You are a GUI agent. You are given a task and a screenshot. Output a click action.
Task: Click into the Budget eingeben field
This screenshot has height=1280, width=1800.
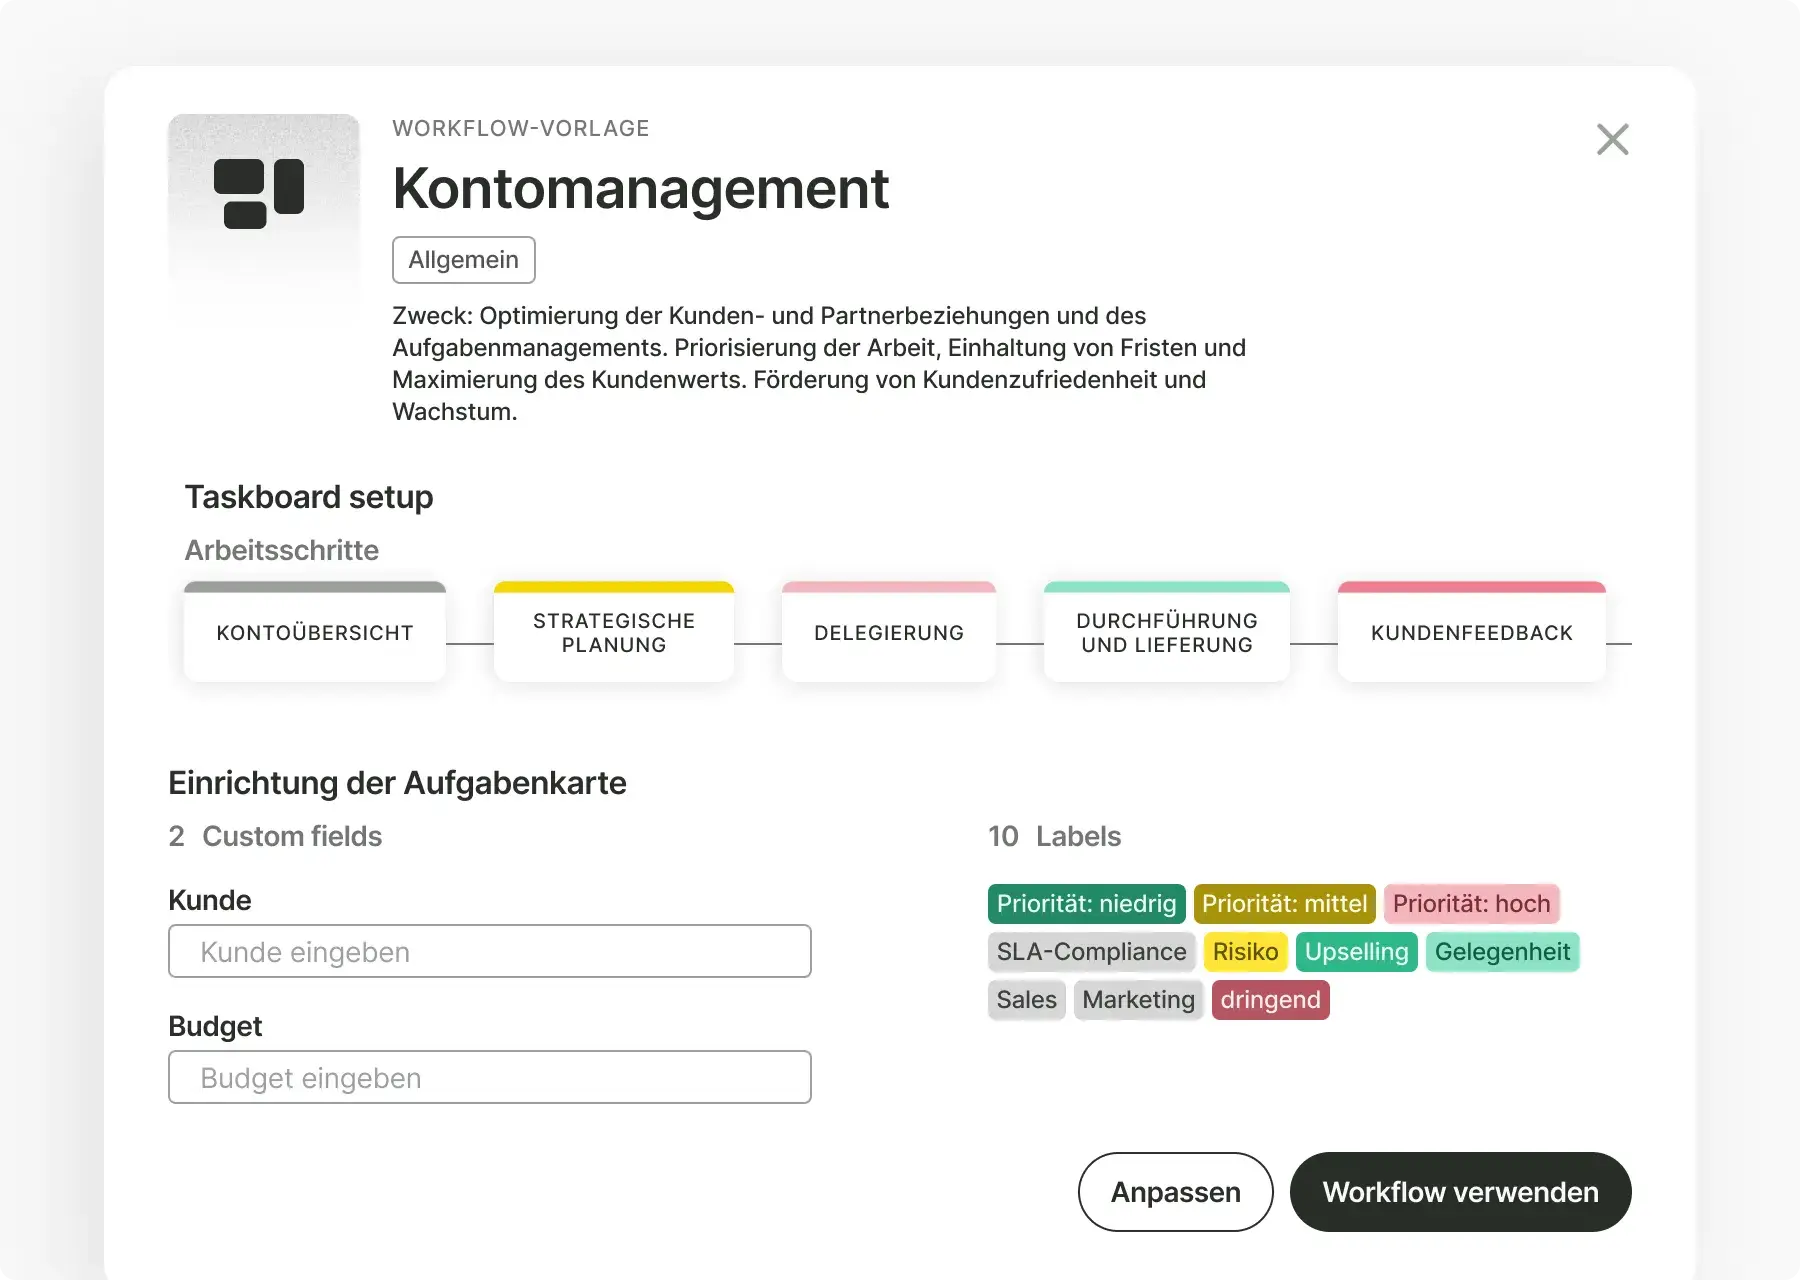tap(489, 1077)
